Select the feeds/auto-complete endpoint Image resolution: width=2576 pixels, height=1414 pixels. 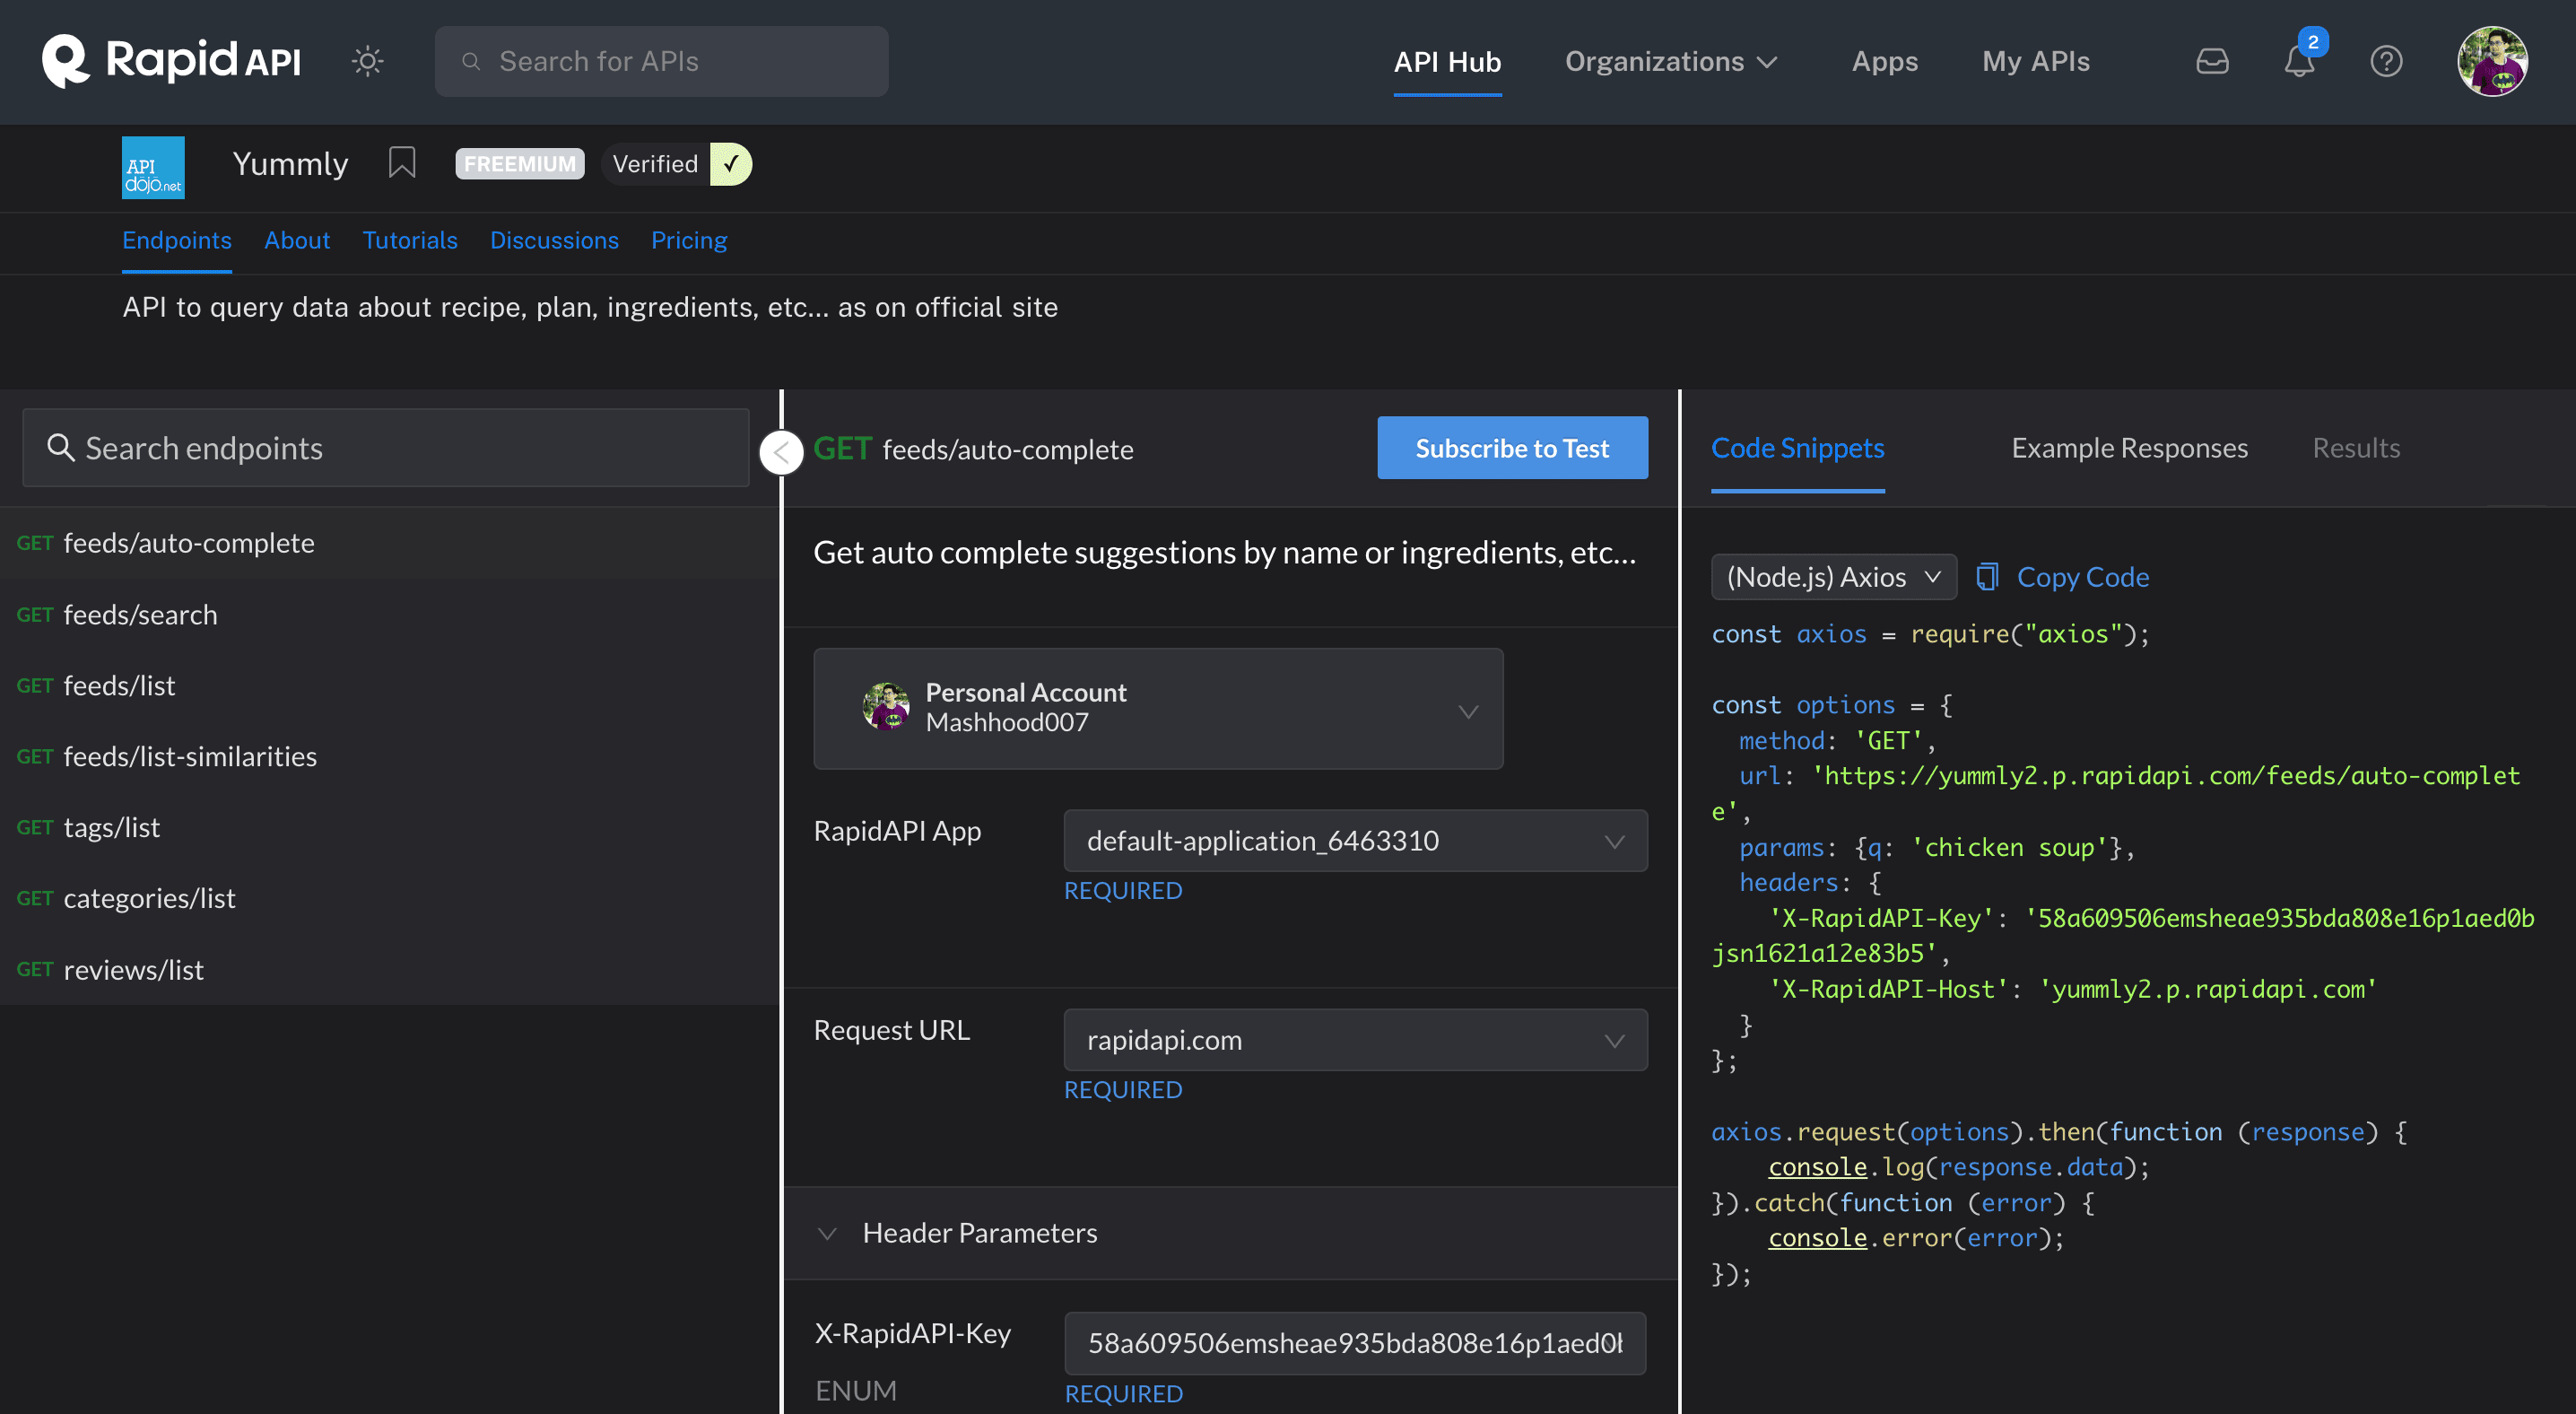click(x=389, y=543)
